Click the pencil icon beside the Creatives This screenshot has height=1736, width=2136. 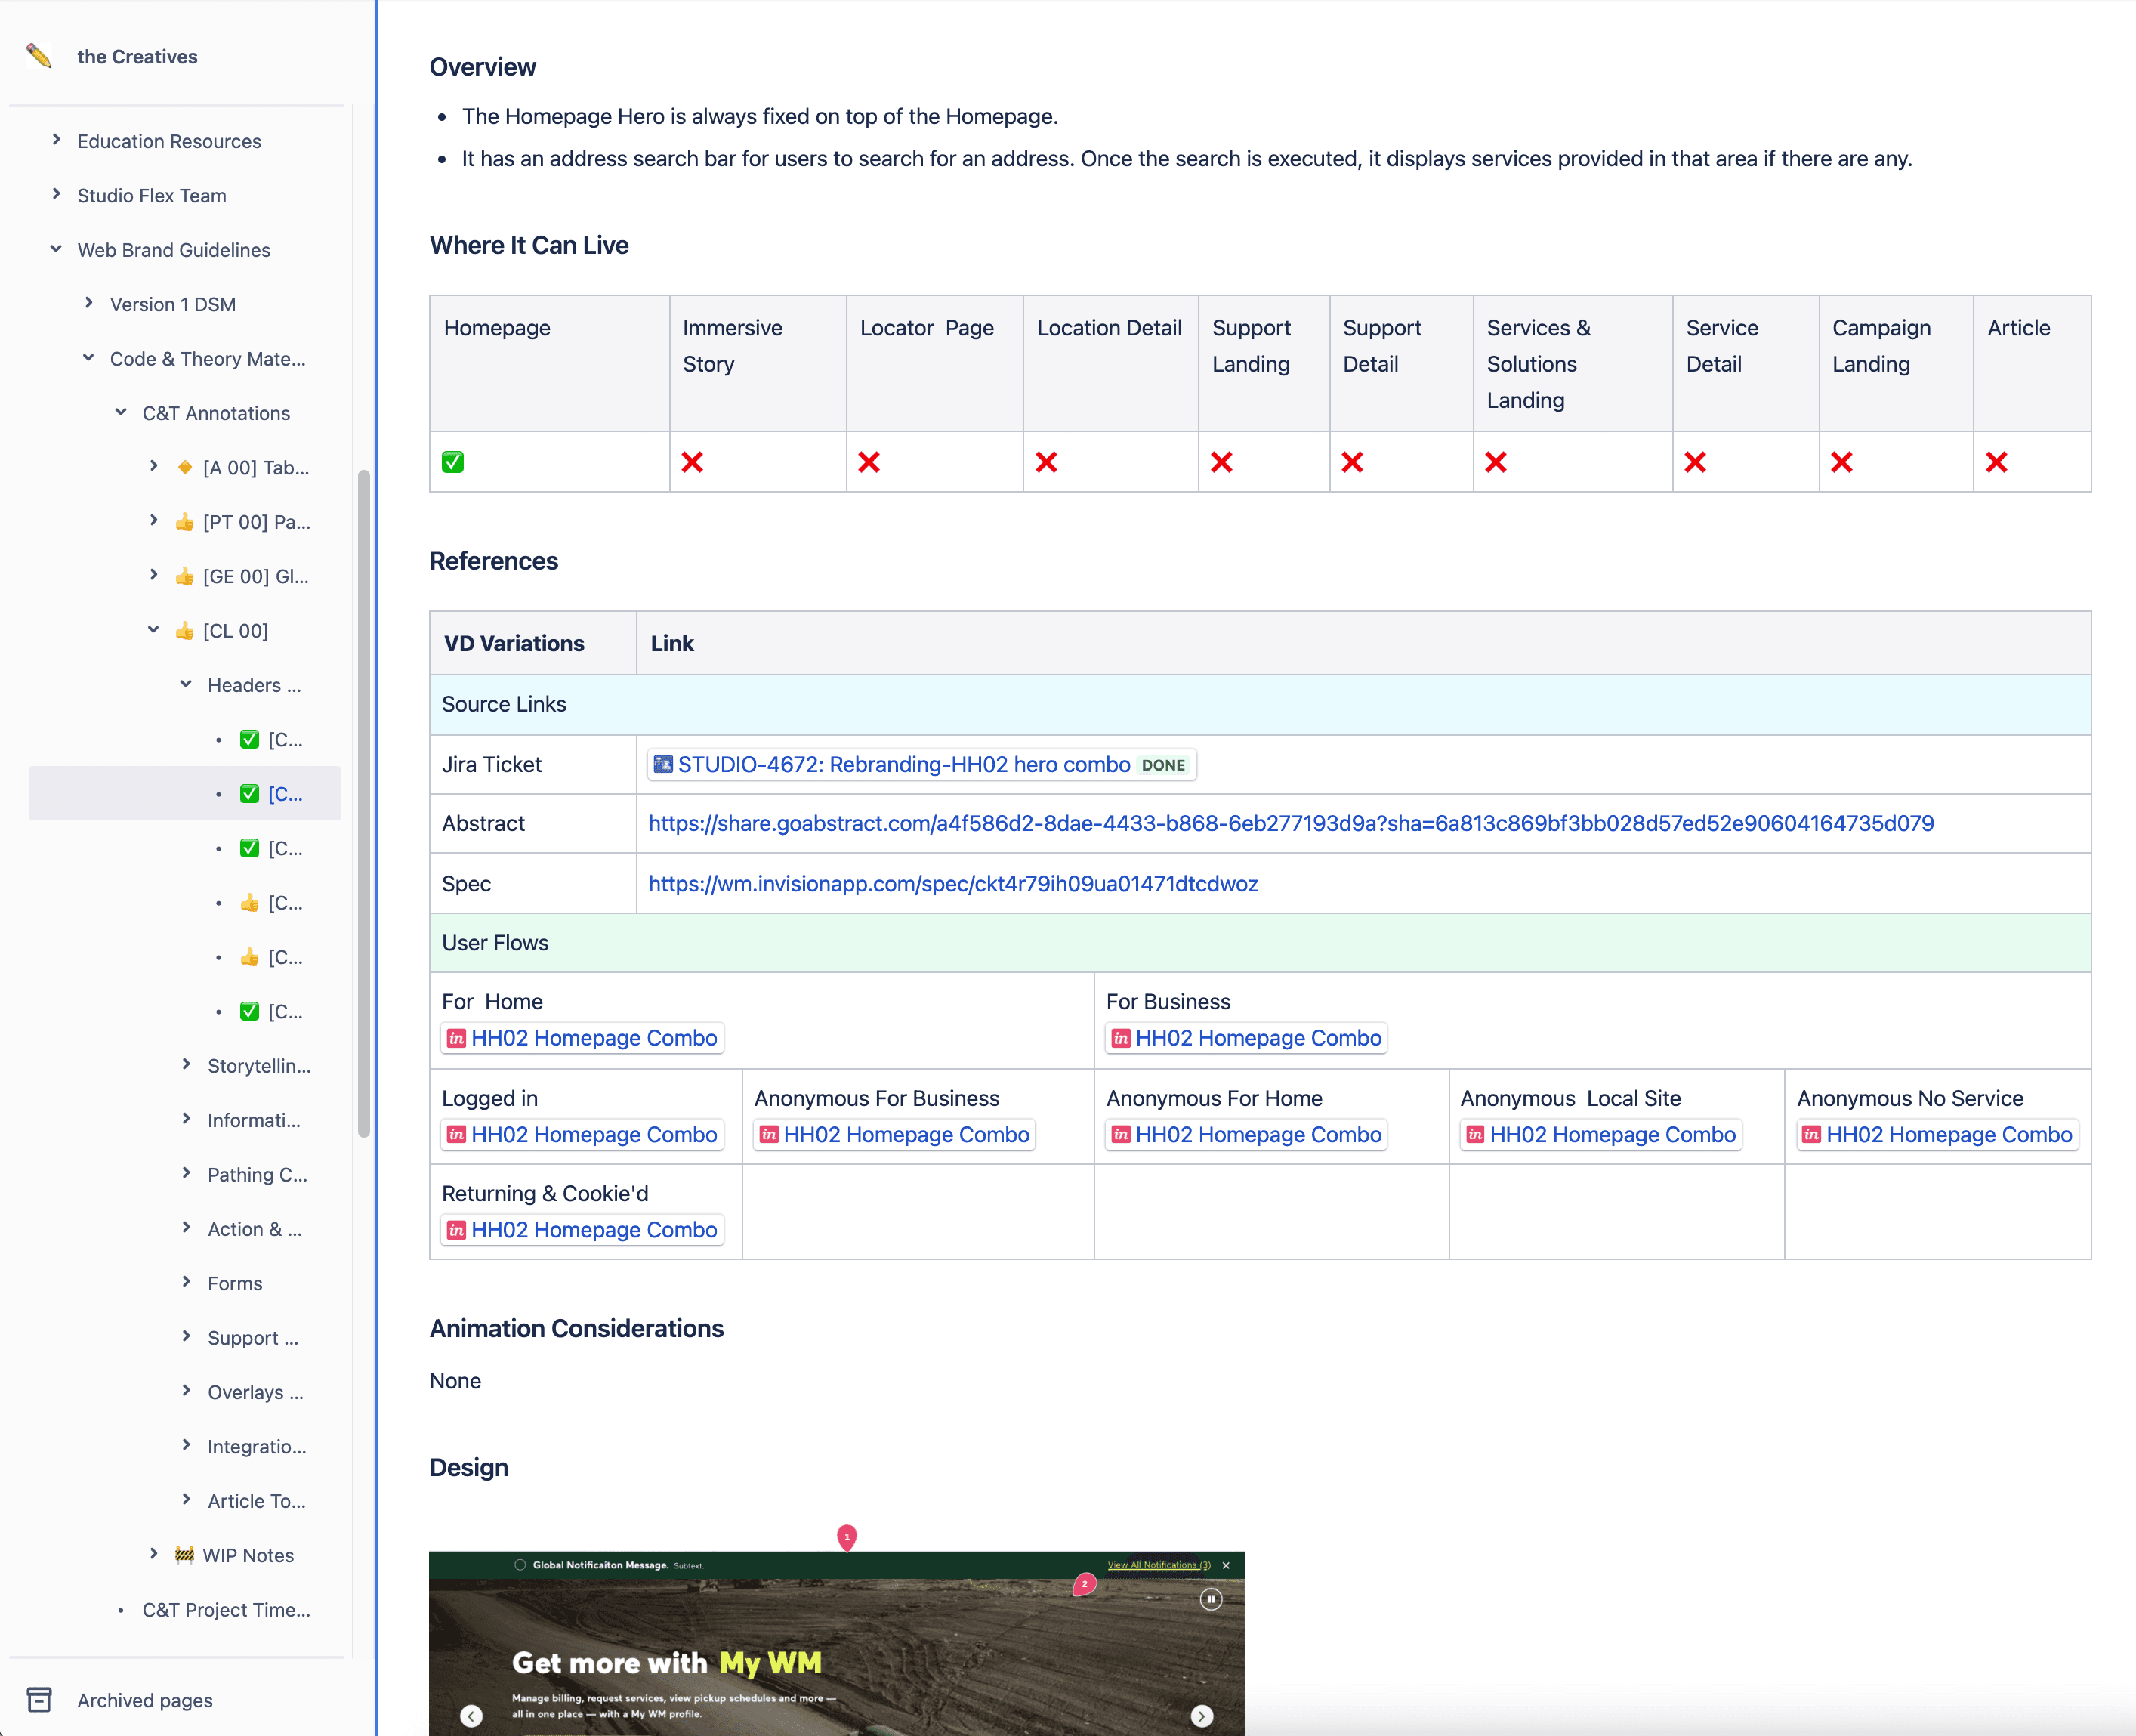(39, 56)
